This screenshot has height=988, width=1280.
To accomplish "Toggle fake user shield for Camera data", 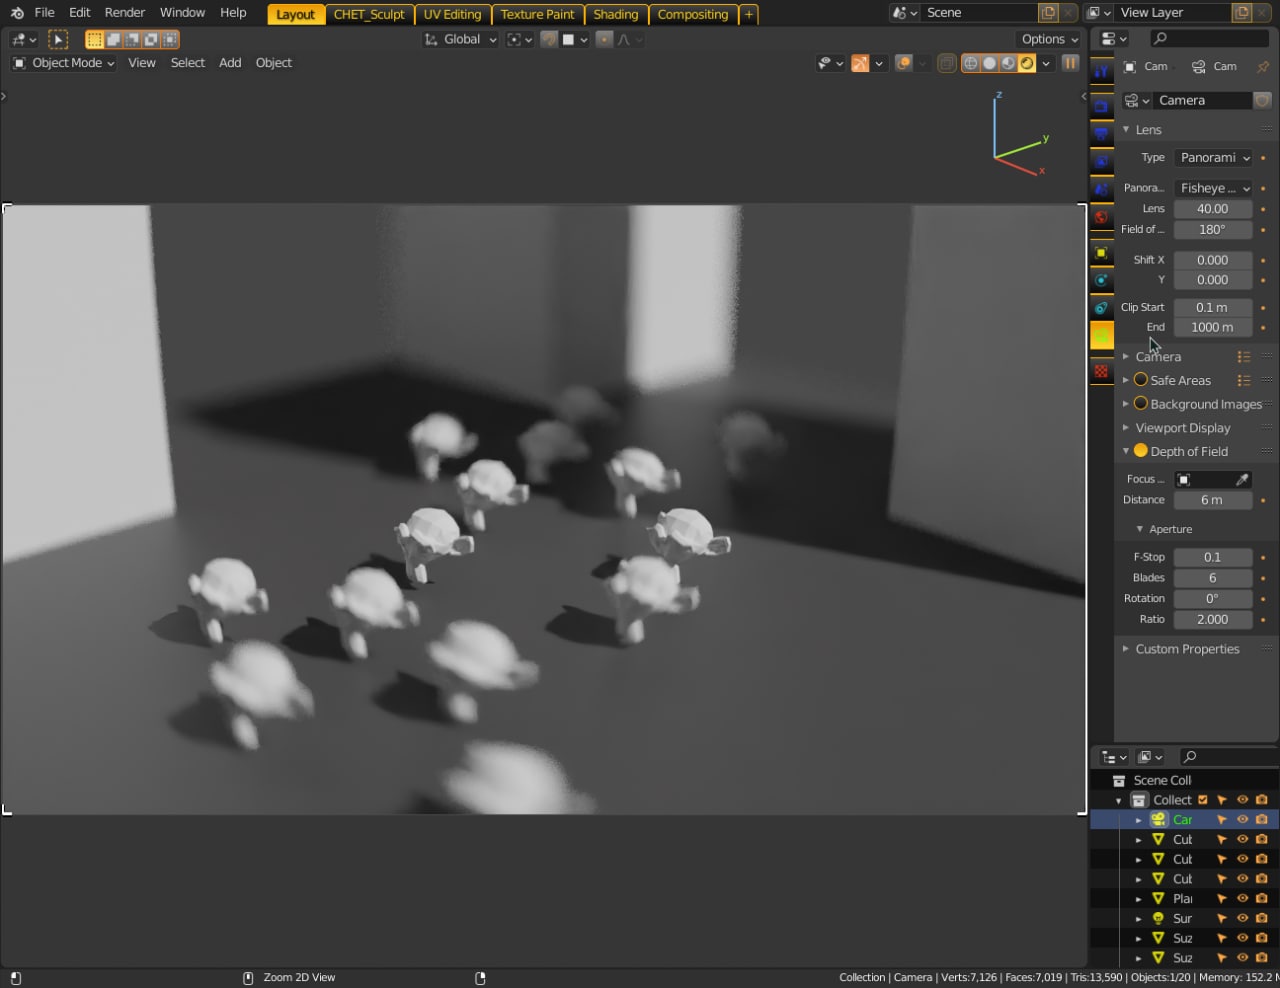I will click(x=1263, y=101).
